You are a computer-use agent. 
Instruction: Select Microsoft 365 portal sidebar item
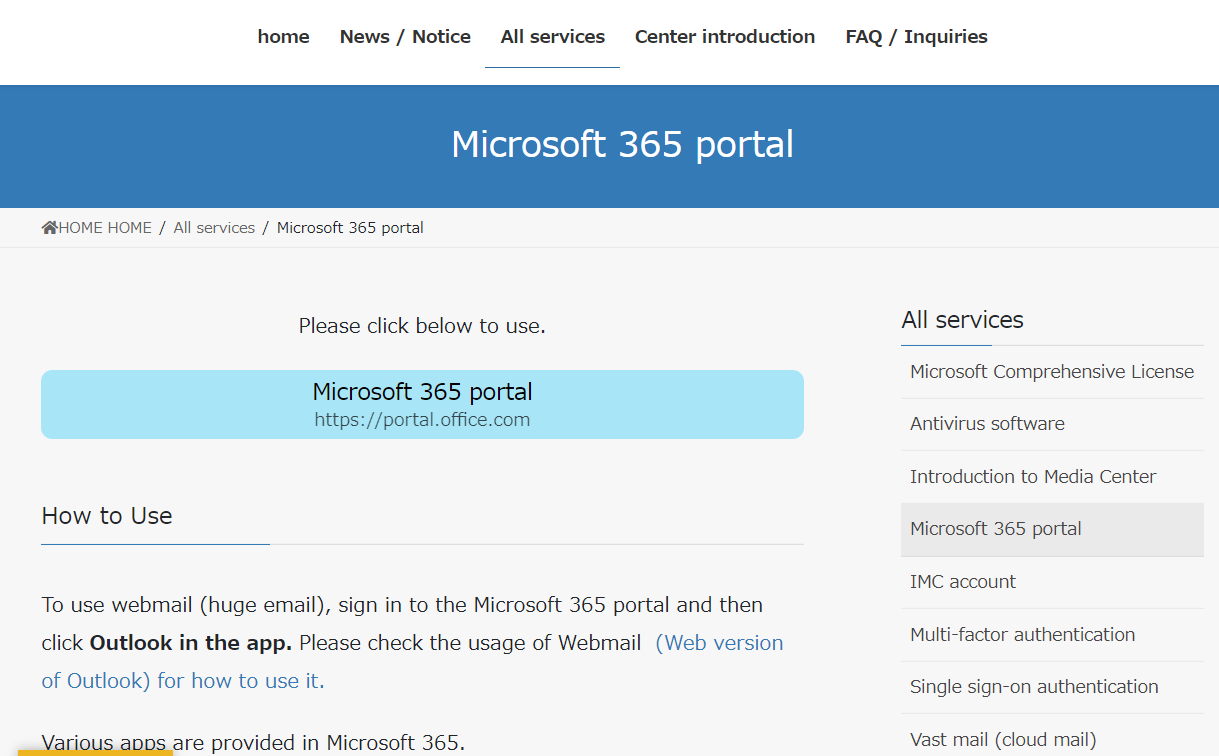pyautogui.click(x=995, y=529)
